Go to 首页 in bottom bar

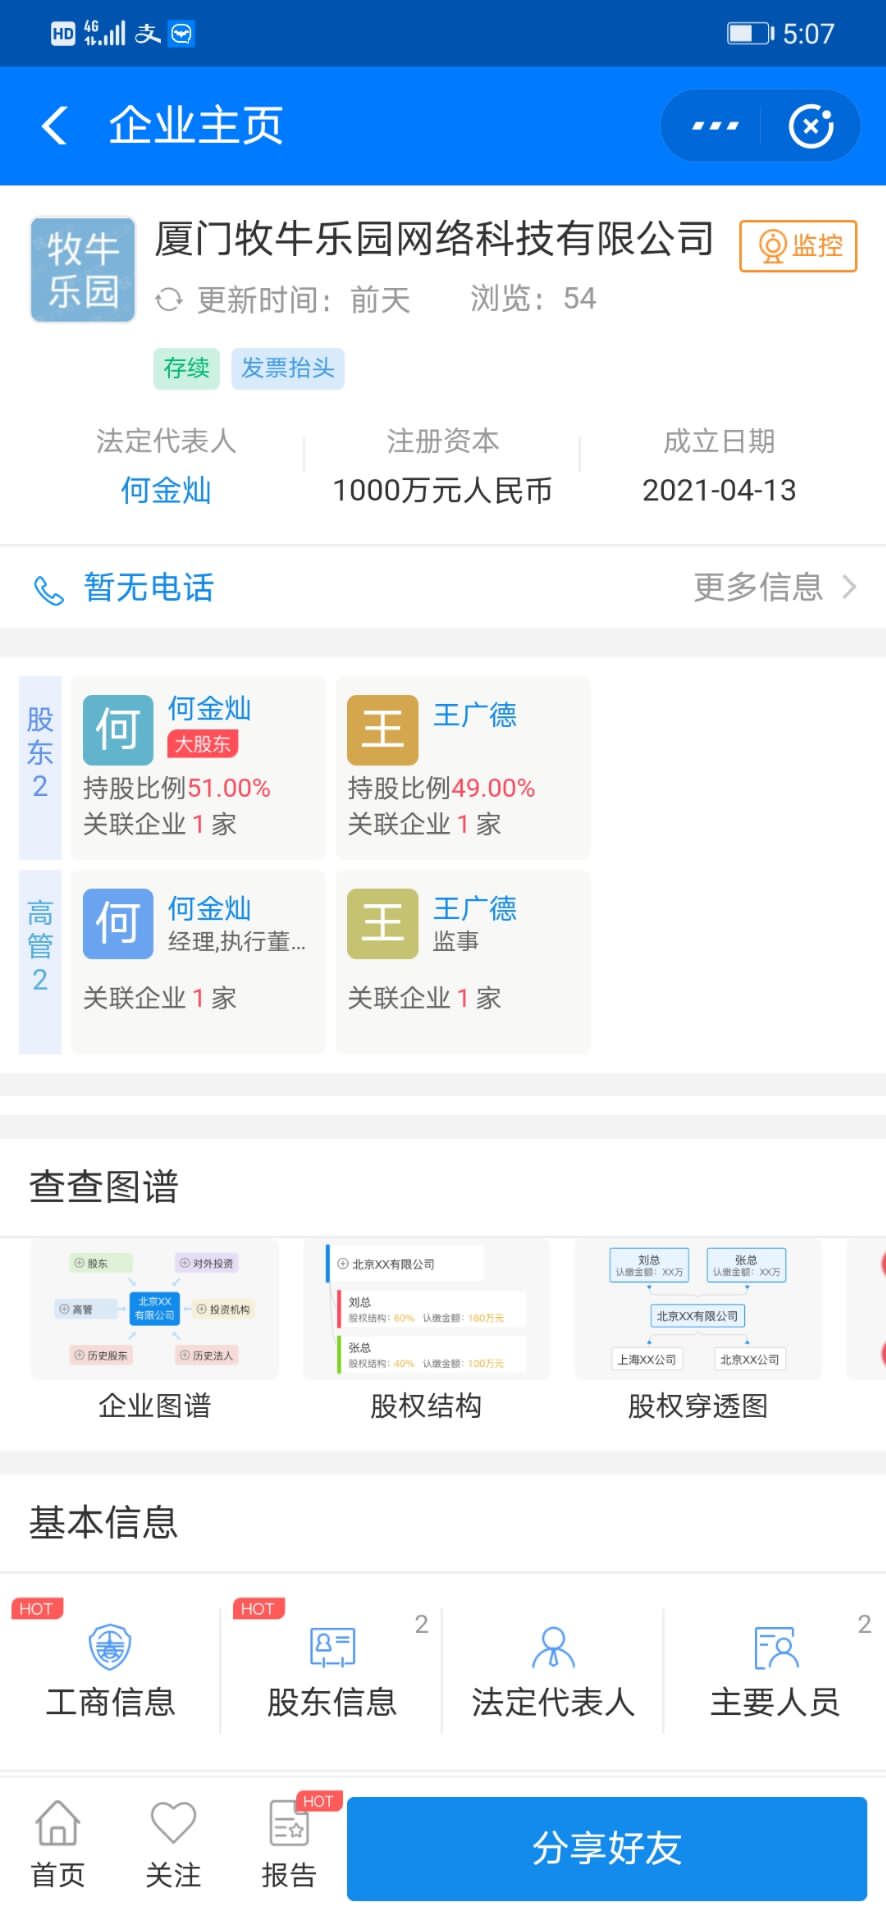(x=58, y=1845)
